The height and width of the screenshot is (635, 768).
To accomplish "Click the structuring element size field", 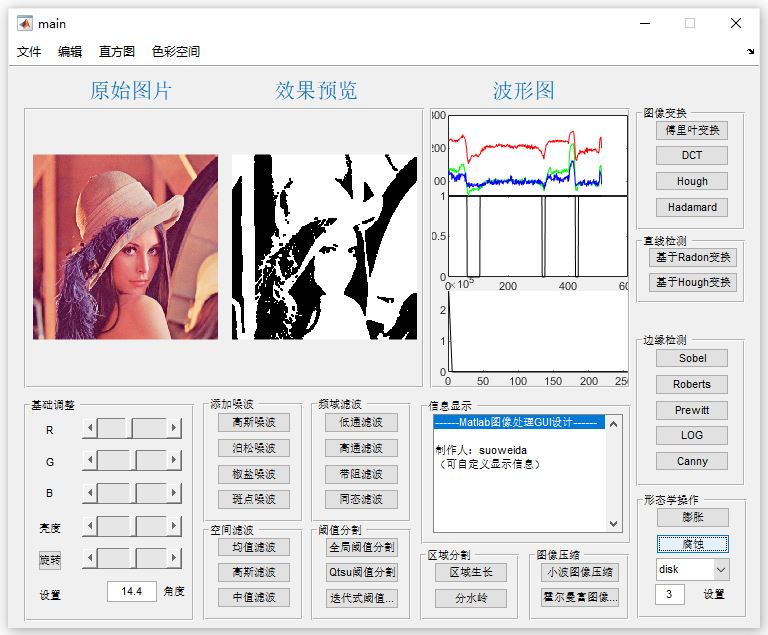I will (670, 594).
